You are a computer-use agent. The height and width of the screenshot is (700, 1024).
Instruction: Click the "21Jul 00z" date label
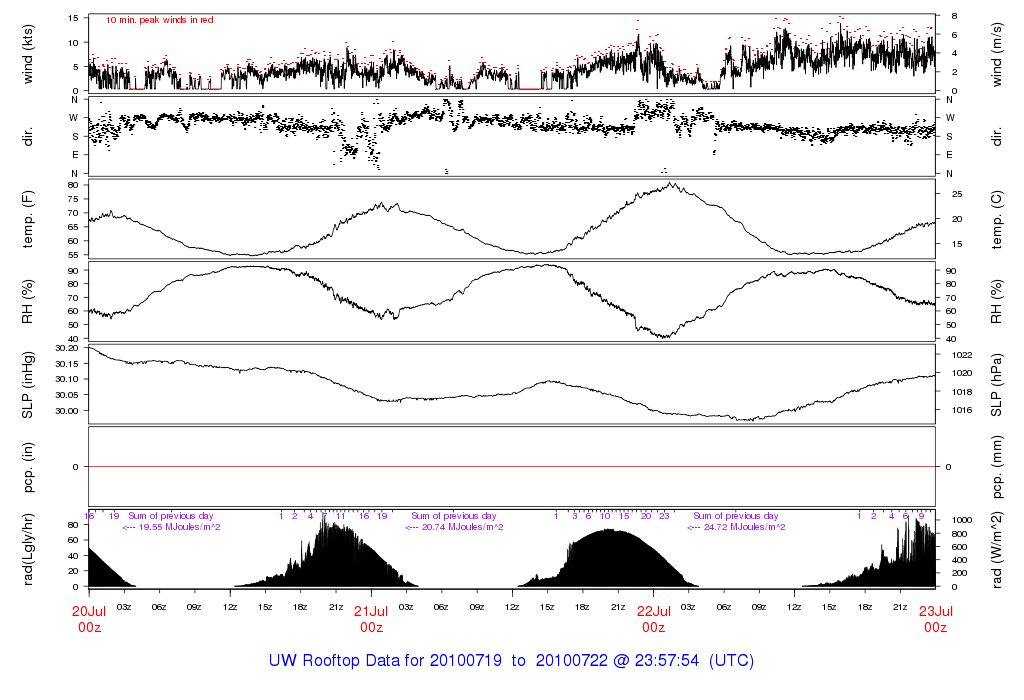coord(371,619)
